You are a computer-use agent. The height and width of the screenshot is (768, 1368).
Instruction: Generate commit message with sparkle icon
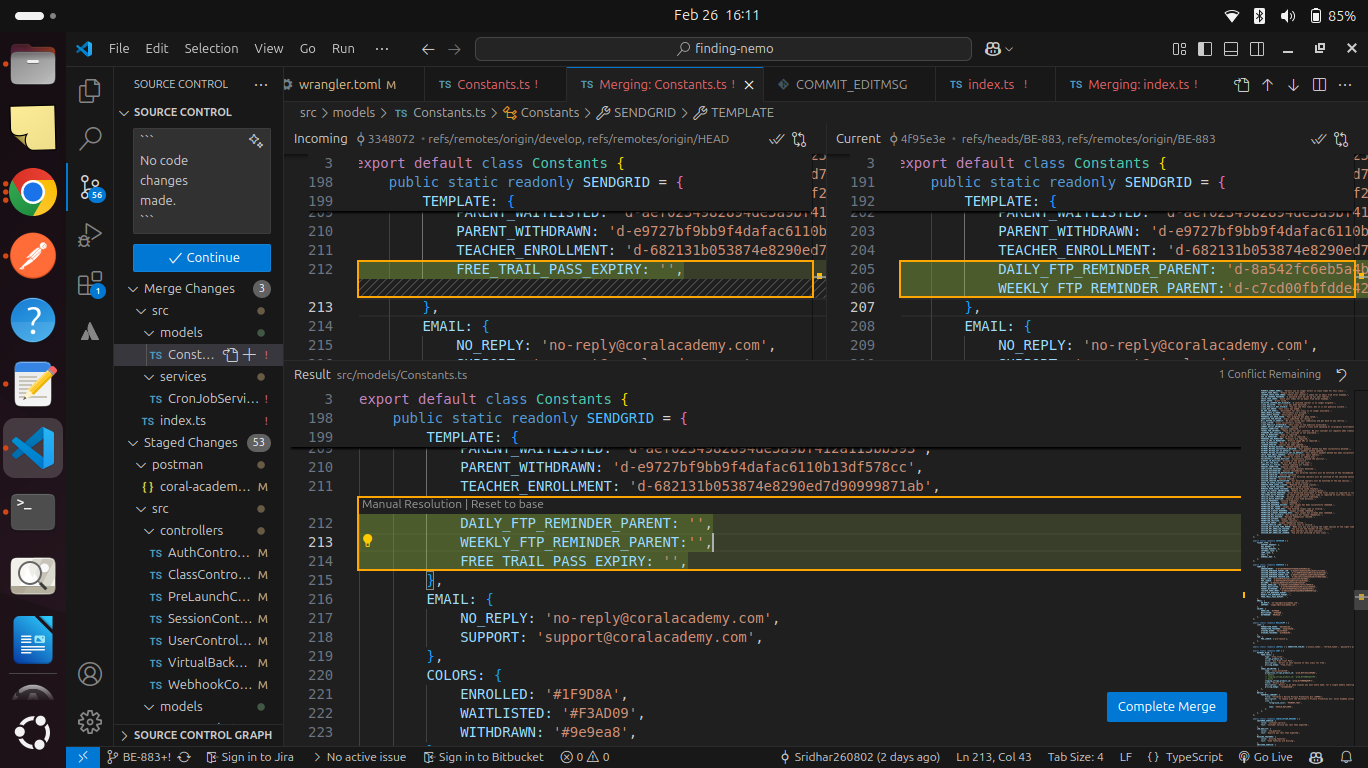click(x=255, y=141)
